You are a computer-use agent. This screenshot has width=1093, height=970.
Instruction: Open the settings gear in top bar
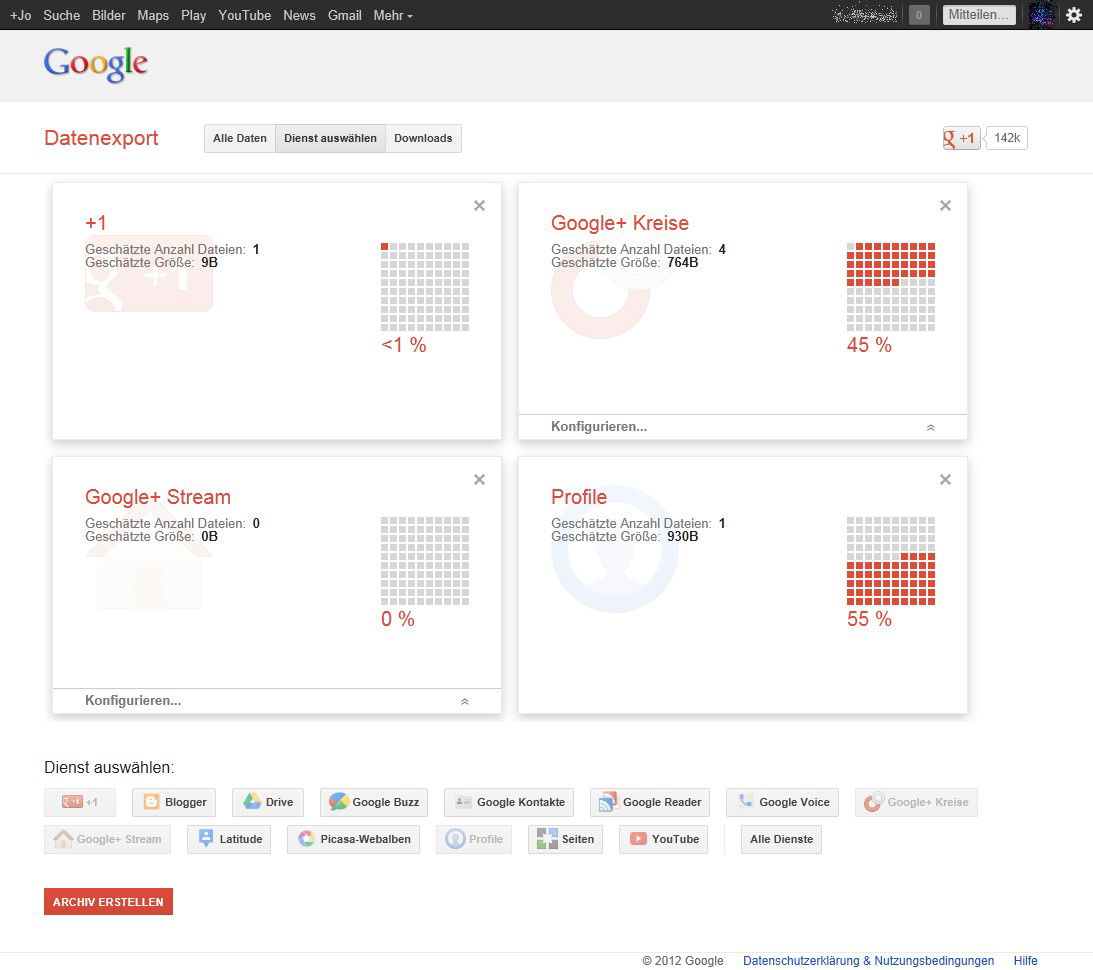pos(1074,15)
